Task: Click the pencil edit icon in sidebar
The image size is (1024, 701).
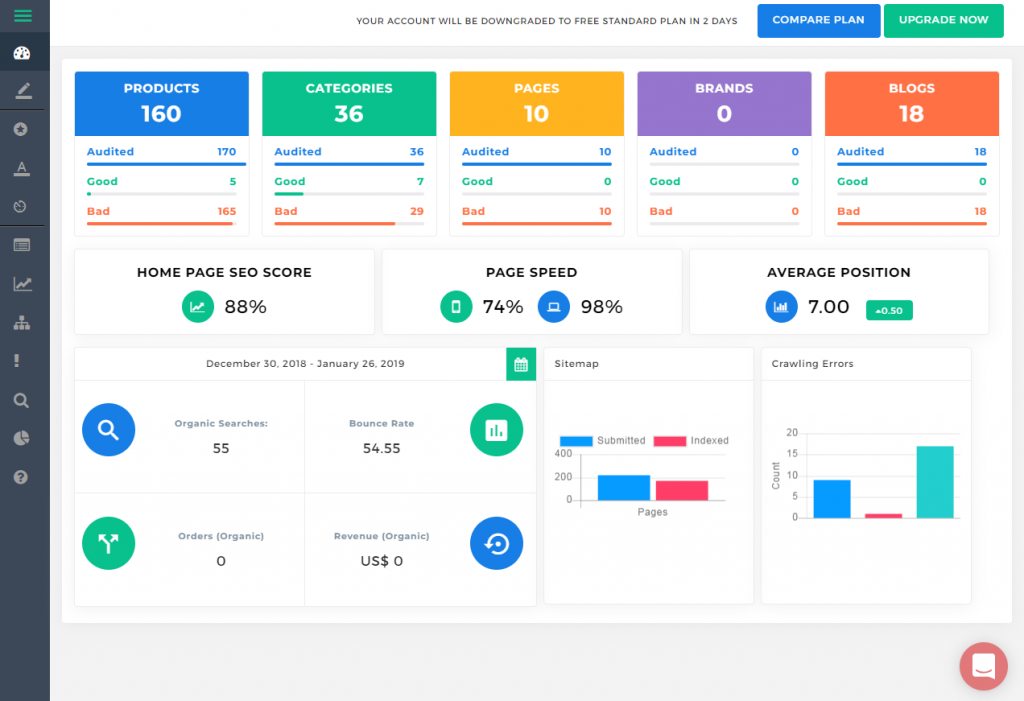Action: pos(22,91)
